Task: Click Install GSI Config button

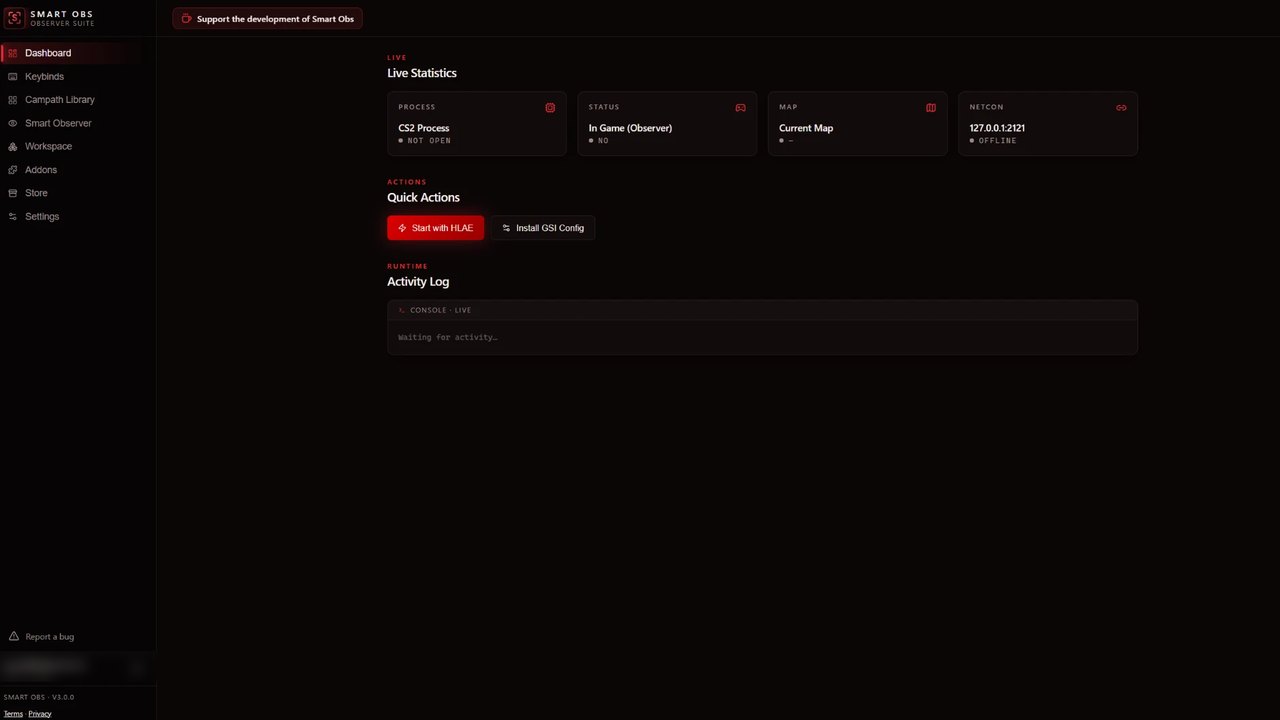Action: pos(543,228)
